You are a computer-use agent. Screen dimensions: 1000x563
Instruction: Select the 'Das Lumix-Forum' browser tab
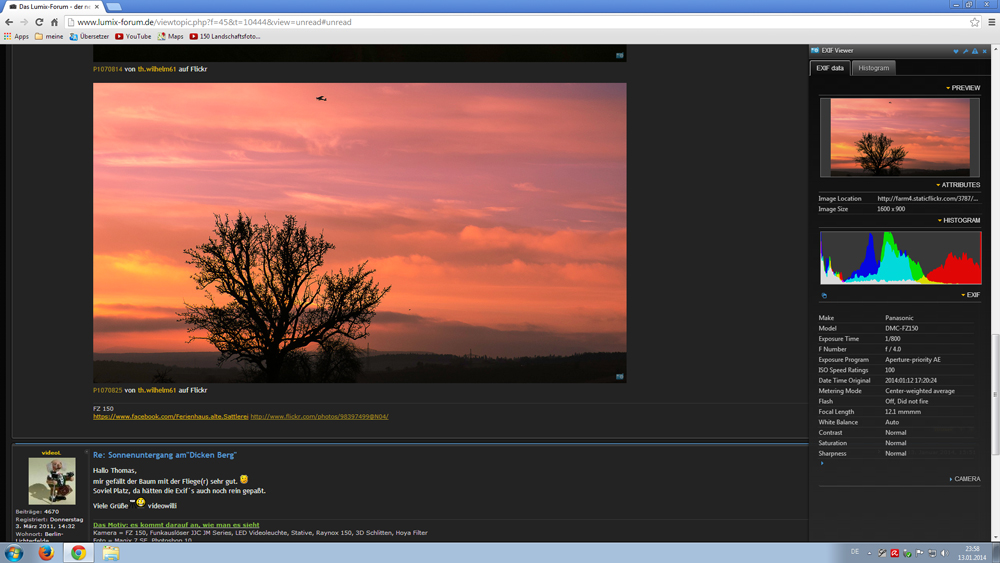[x=51, y=6]
